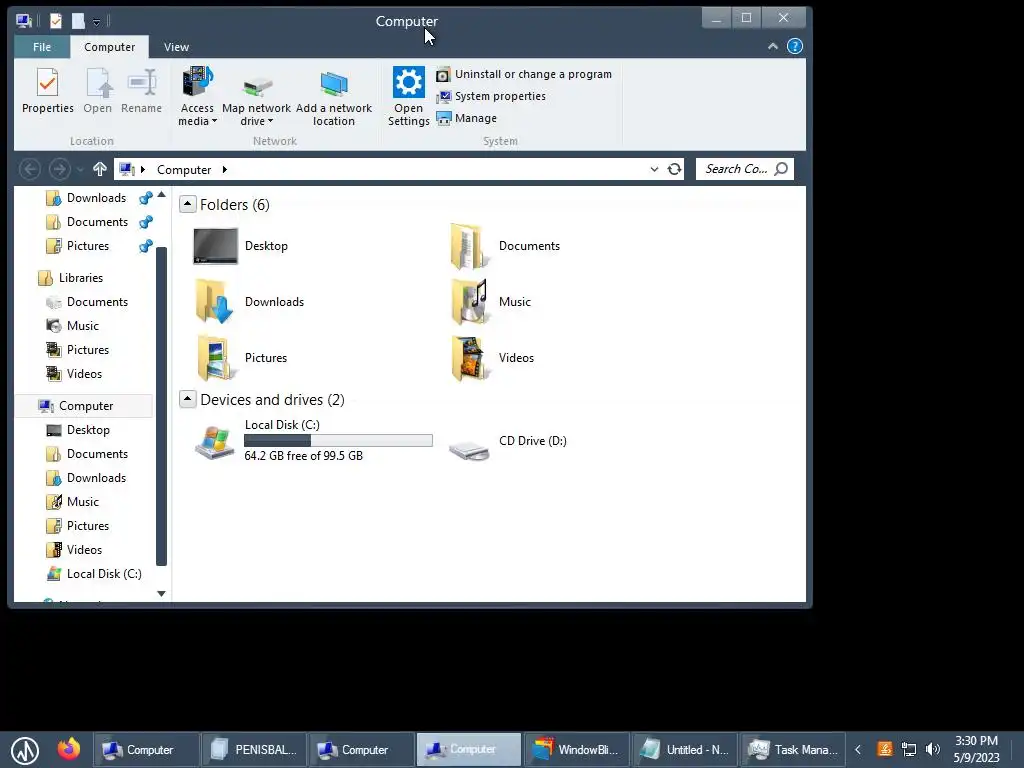This screenshot has height=768, width=1024.
Task: Select the Music folder in main pane
Action: (x=491, y=302)
